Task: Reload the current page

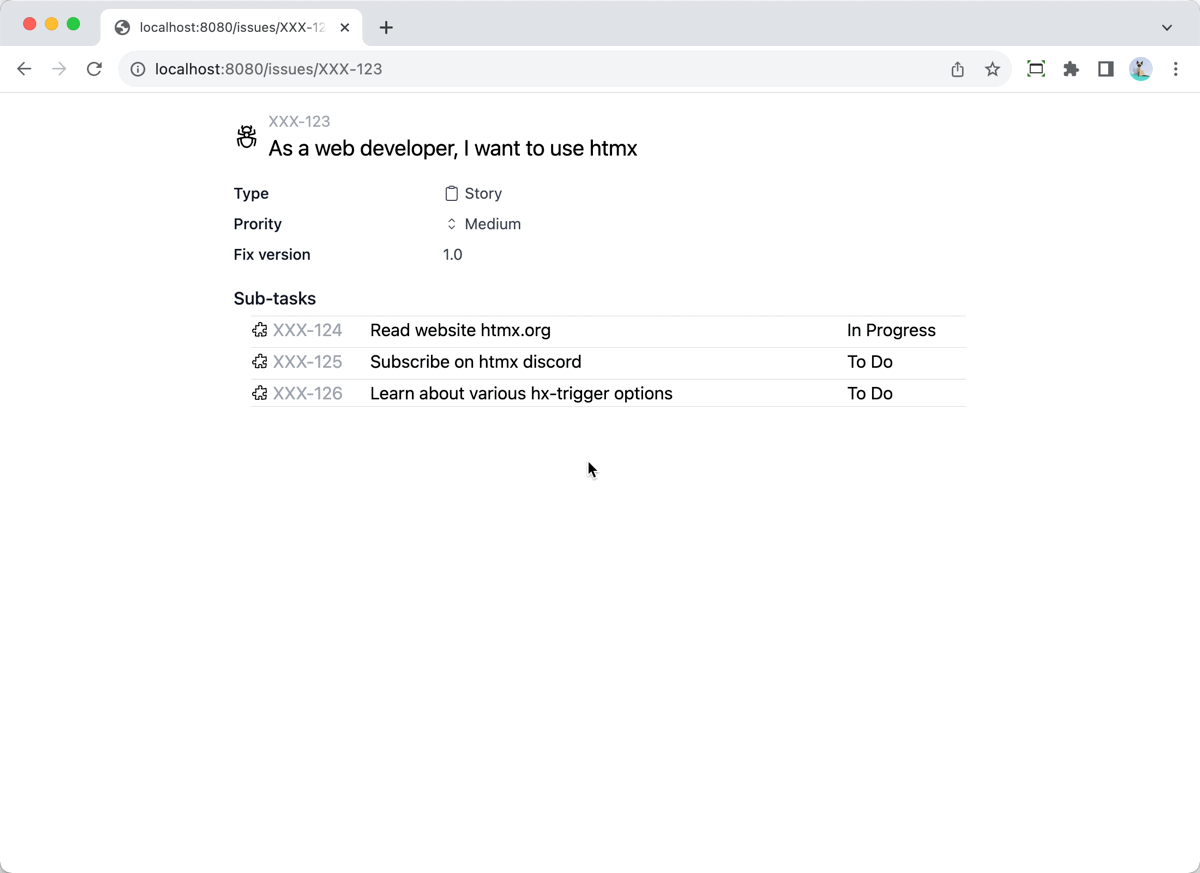Action: coord(94,69)
